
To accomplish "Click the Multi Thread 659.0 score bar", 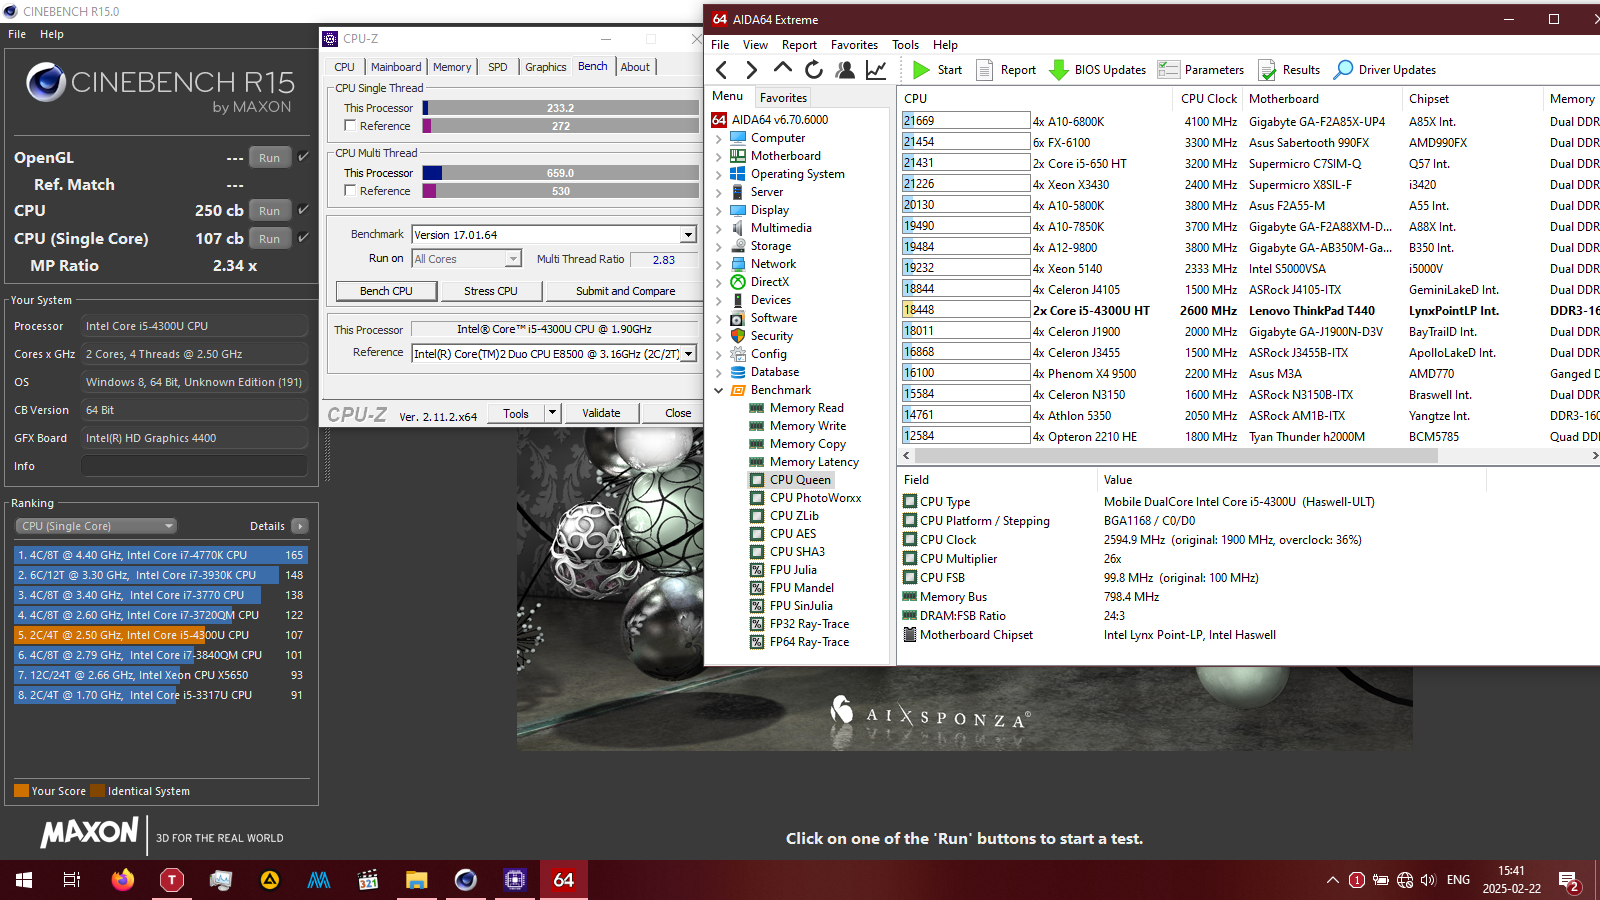I will 560,173.
